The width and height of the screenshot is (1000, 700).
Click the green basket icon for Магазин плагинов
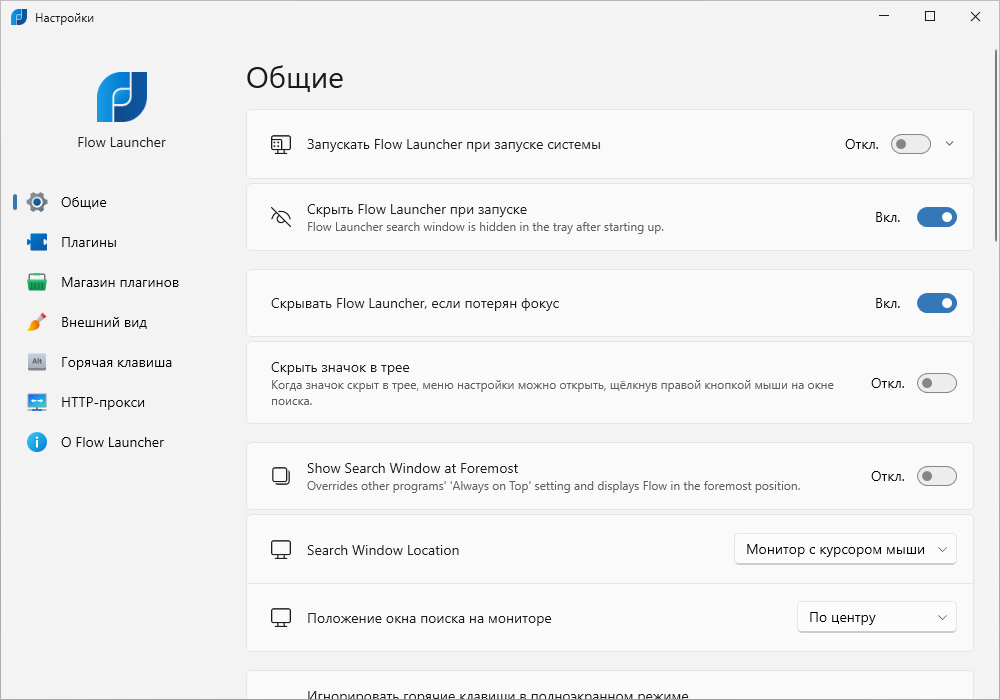pos(37,282)
